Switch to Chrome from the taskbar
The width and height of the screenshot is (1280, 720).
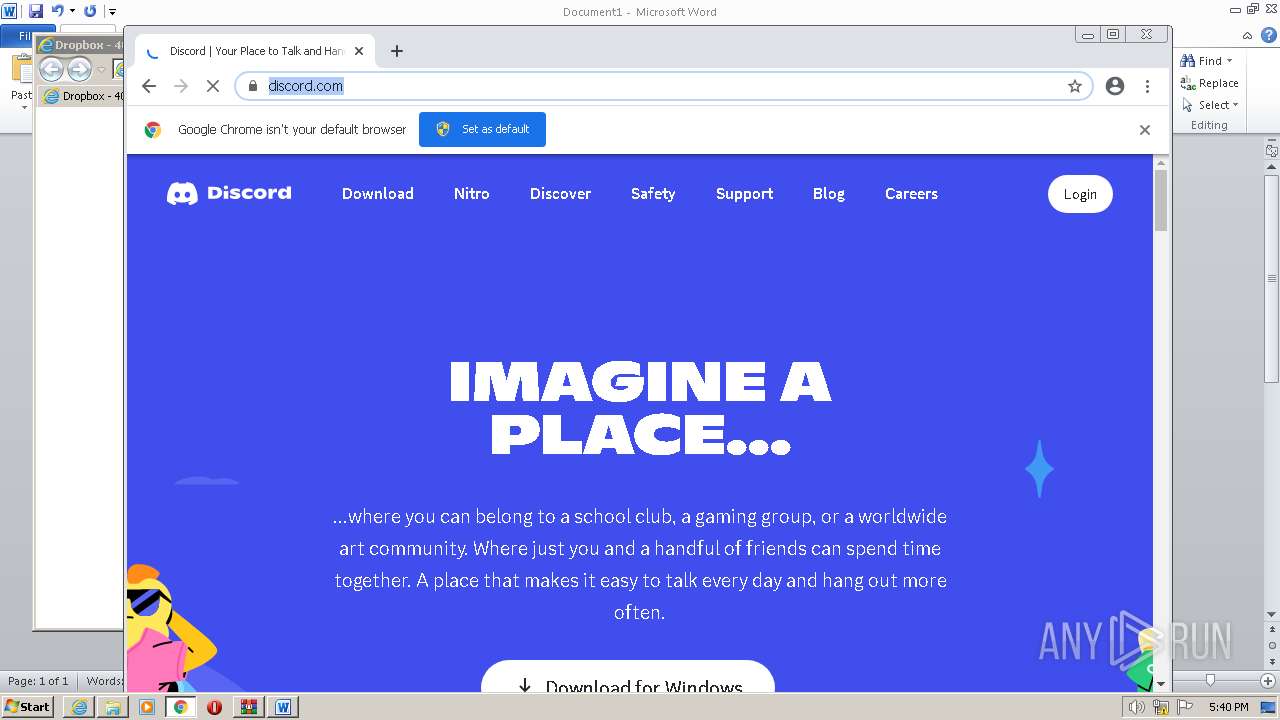pos(181,707)
